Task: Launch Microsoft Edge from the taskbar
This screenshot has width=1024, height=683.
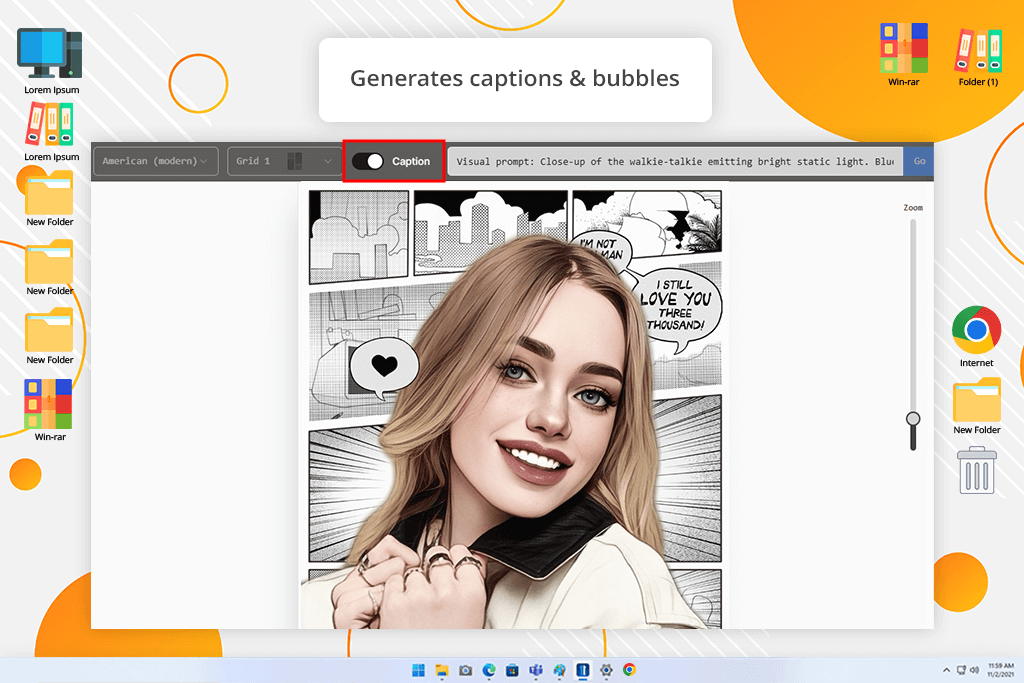Action: 489,670
